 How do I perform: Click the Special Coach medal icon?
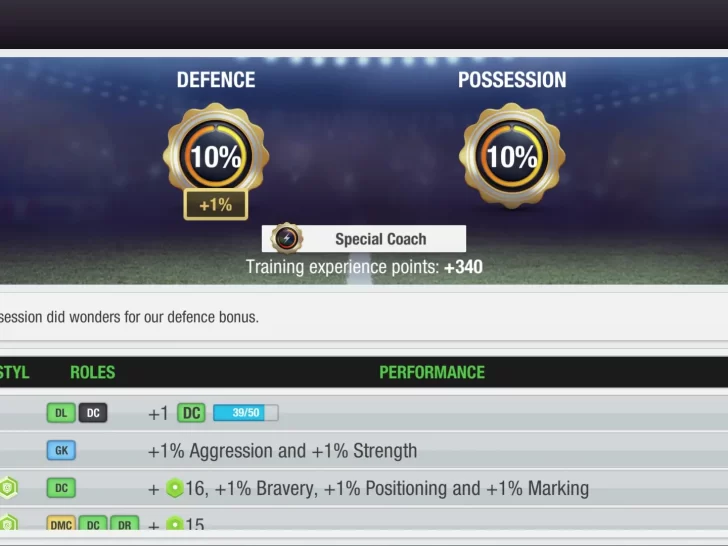pos(286,238)
